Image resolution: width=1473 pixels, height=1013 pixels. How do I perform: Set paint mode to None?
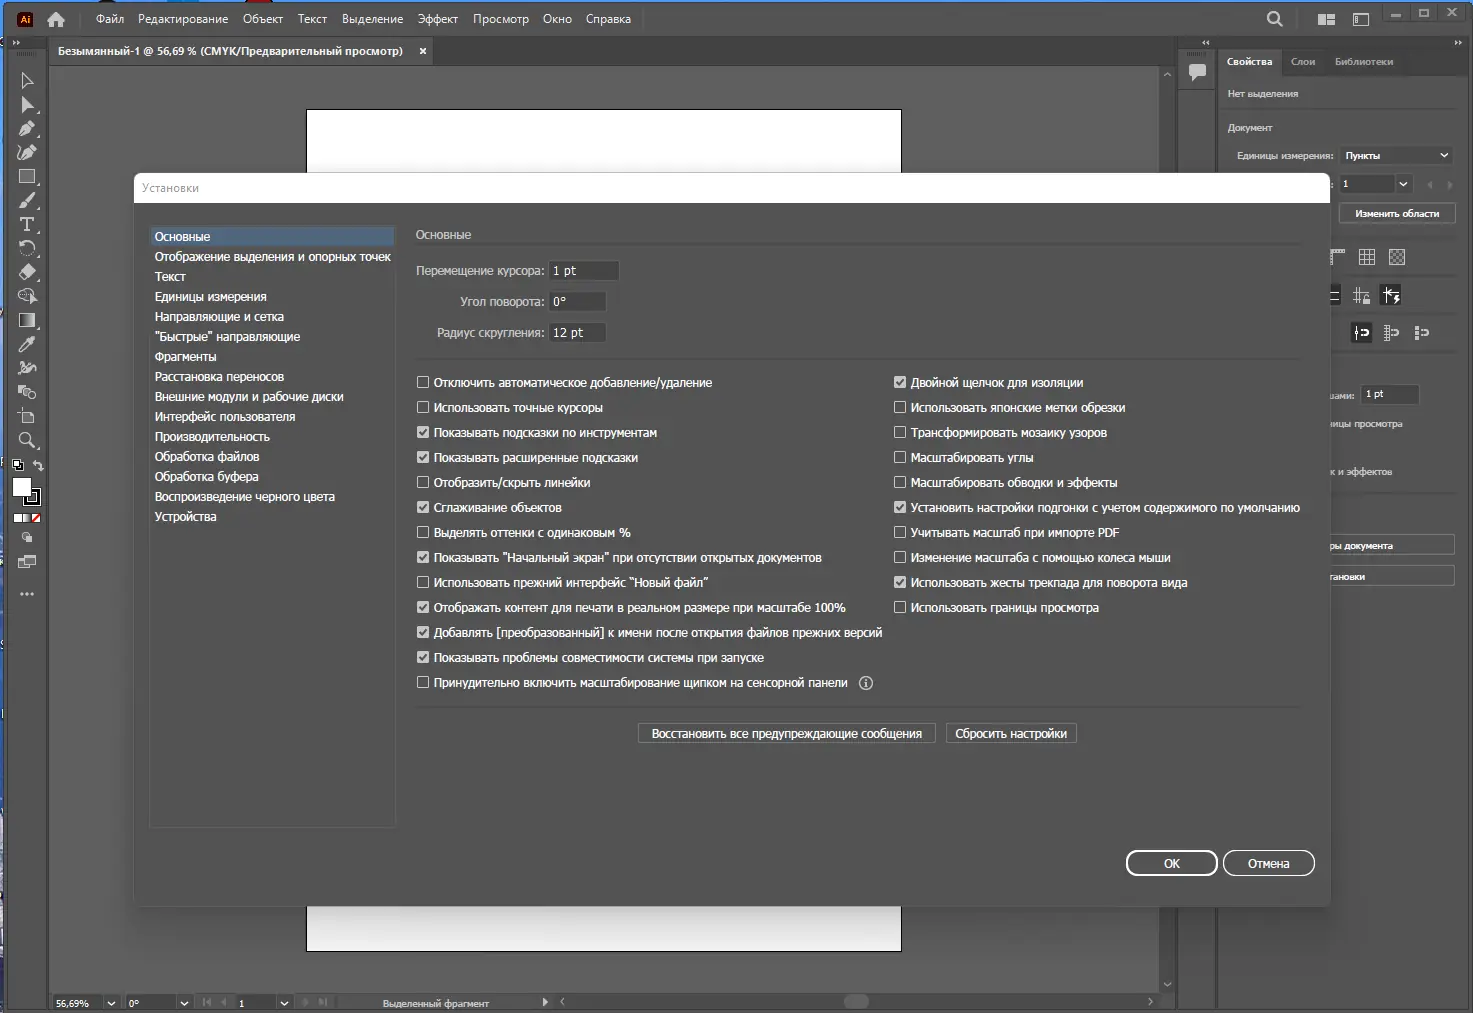(x=37, y=518)
